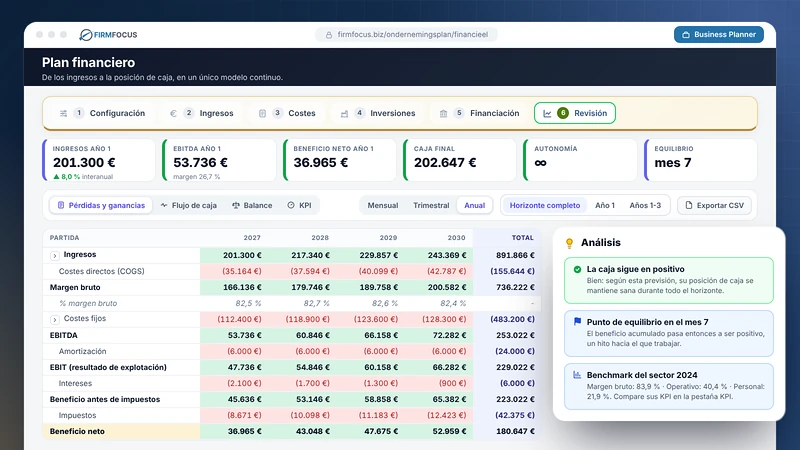Click the green checkmark icon in caja card
800x450 pixels.
pyautogui.click(x=577, y=269)
